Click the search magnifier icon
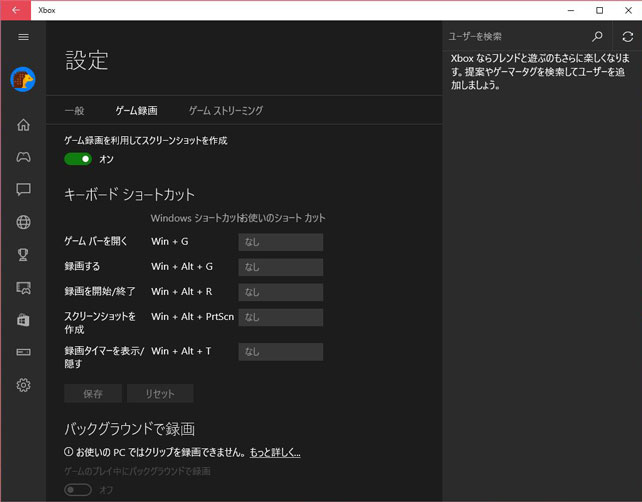The image size is (642, 502). [597, 36]
